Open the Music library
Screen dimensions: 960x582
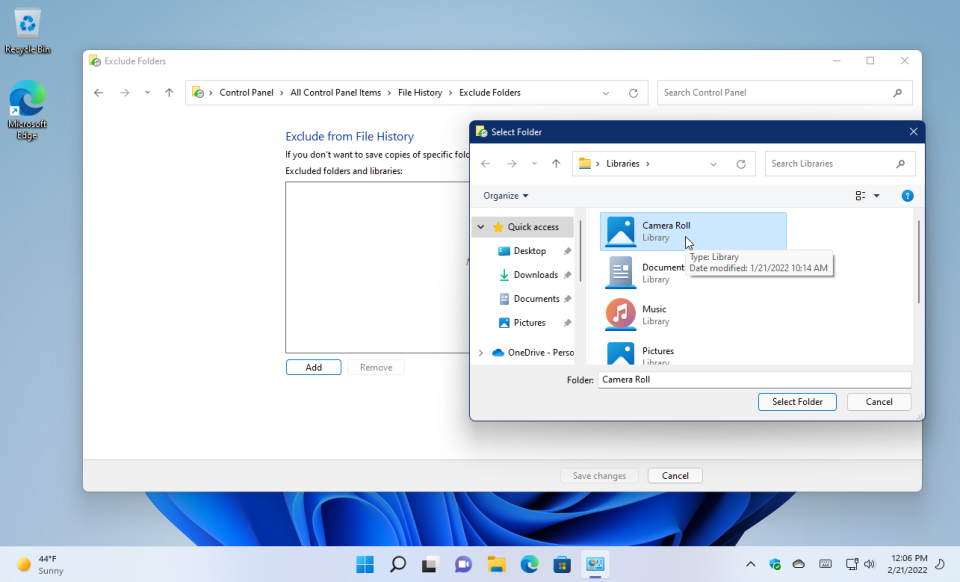(654, 310)
